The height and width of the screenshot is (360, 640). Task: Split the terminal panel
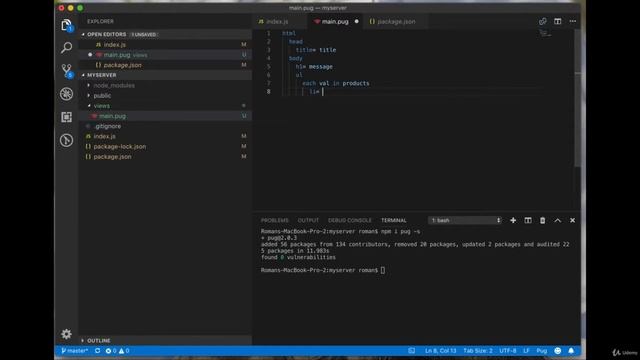point(528,220)
